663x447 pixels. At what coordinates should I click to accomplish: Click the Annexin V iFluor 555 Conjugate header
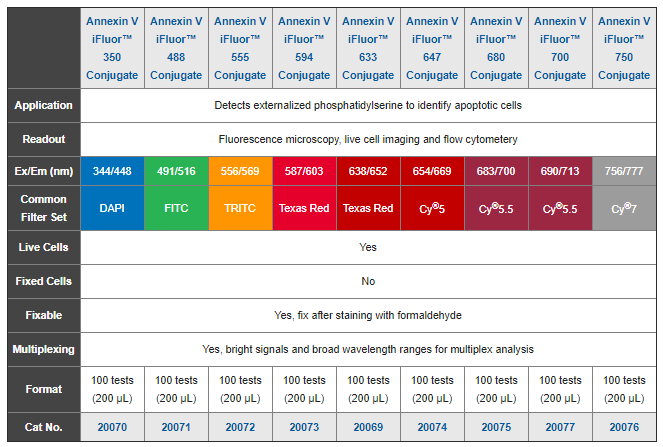240,48
